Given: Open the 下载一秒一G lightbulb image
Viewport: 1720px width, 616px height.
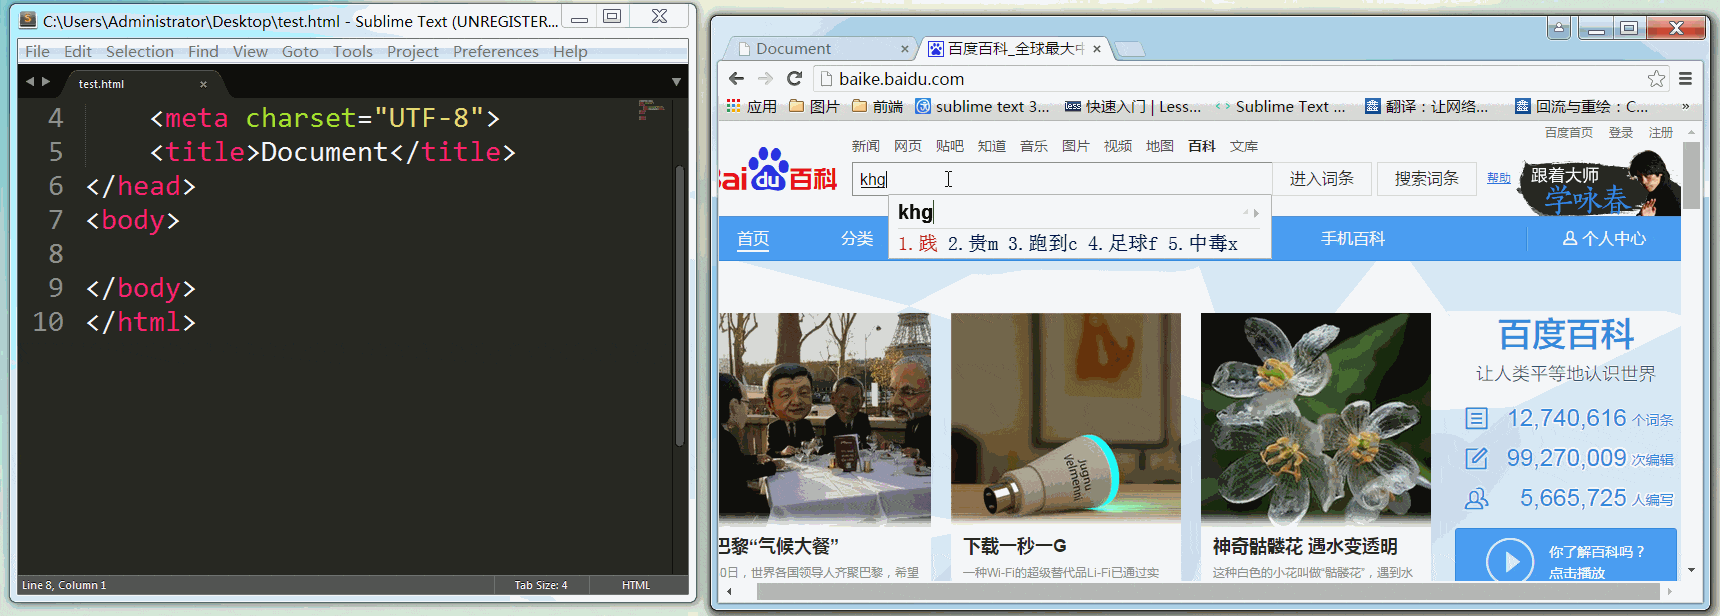Looking at the screenshot, I should point(1066,419).
